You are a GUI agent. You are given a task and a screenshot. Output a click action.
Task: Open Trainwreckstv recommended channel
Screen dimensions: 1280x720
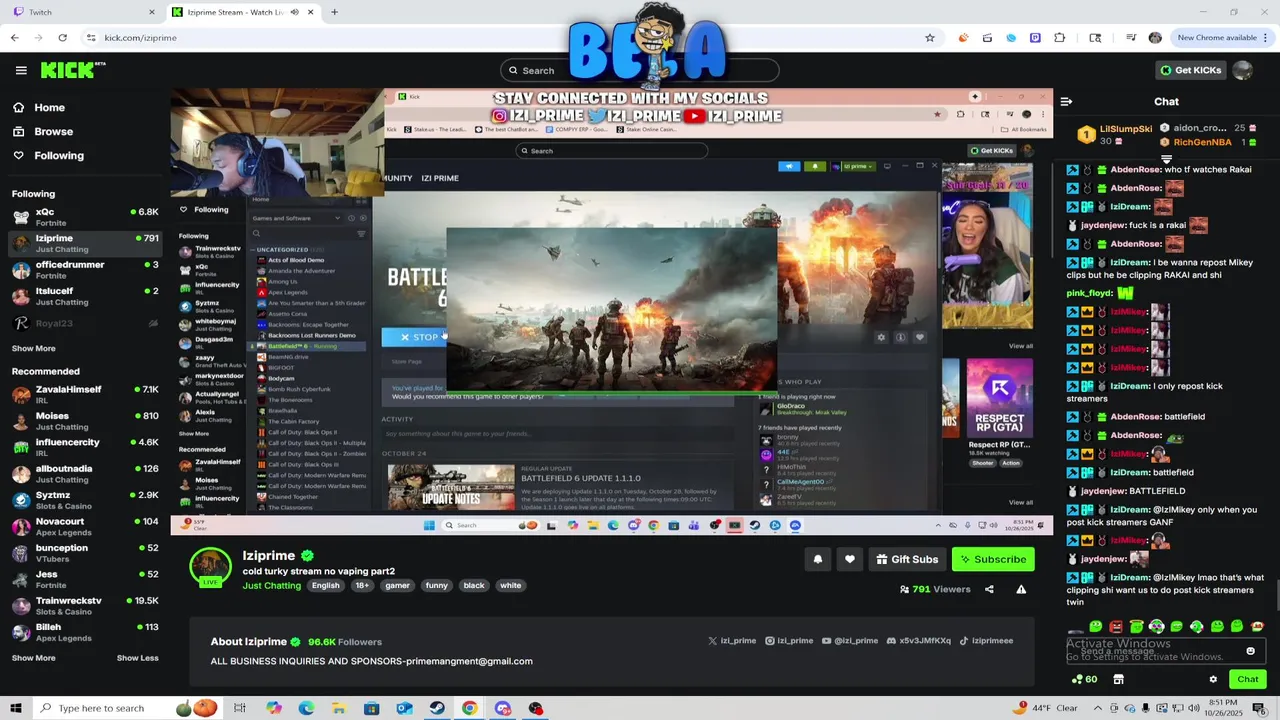pos(85,606)
